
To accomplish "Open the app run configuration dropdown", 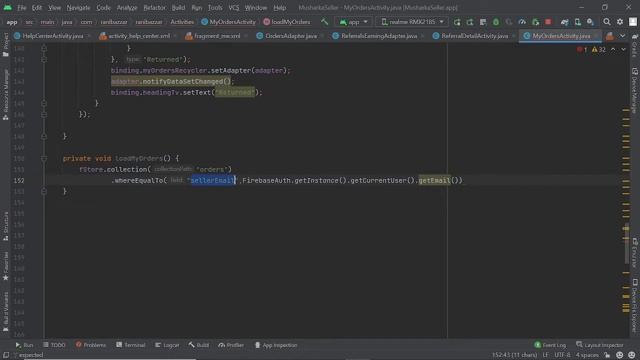I will click(353, 22).
